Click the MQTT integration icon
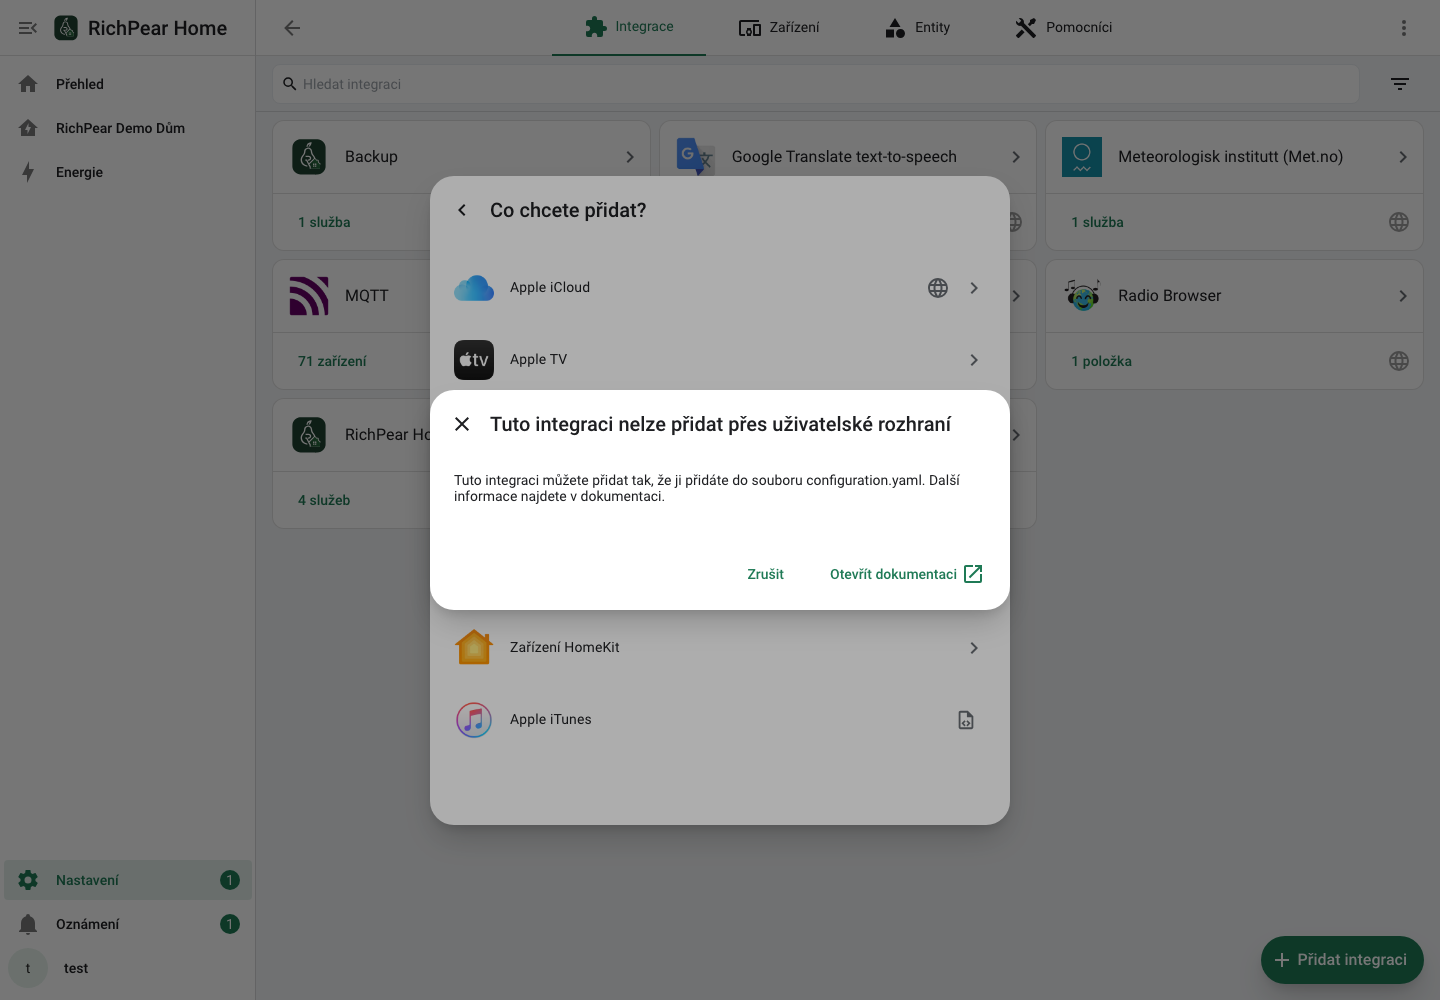 coord(309,296)
